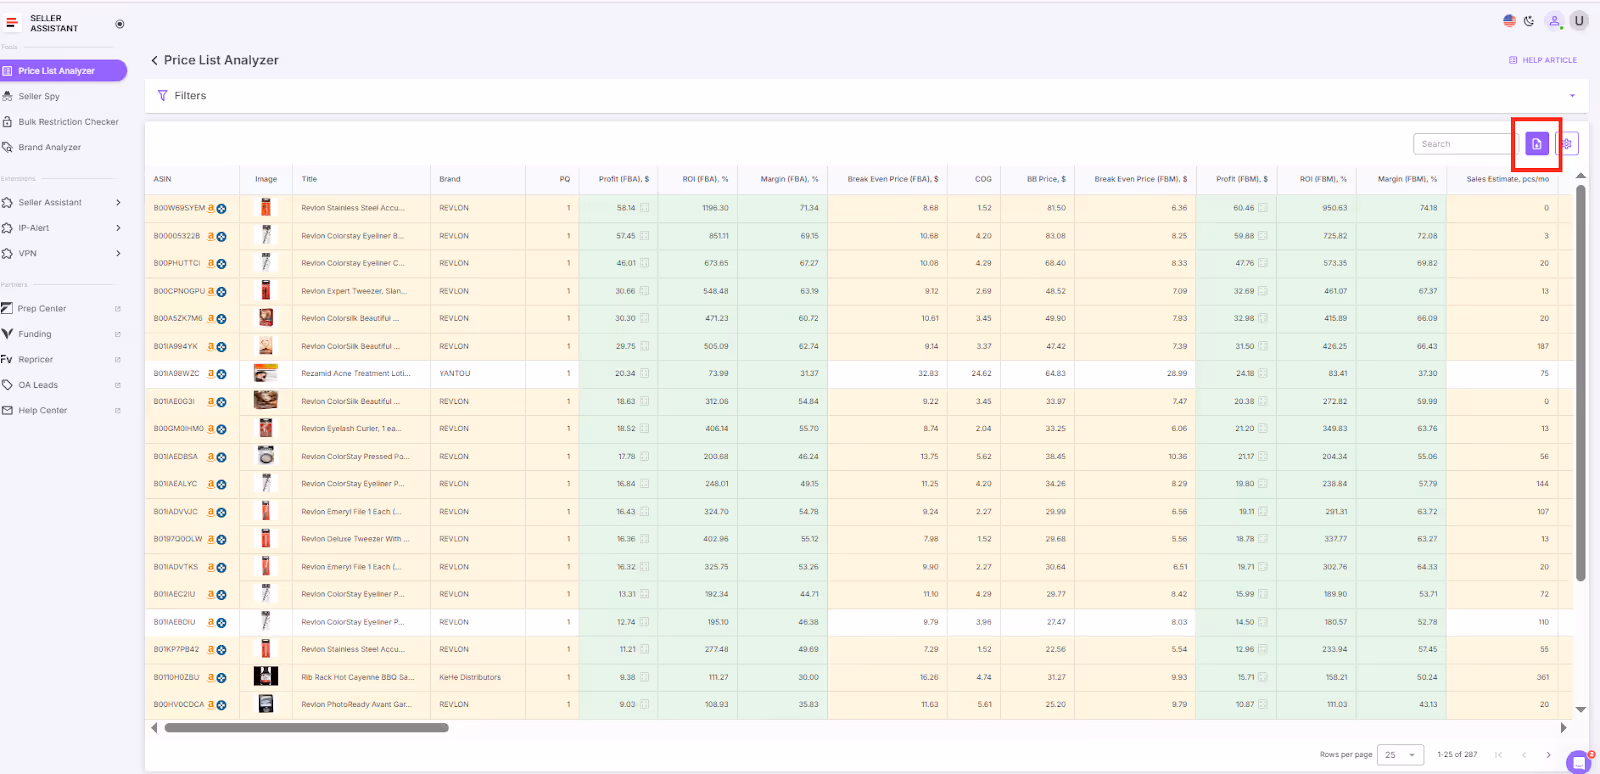Go back using Price List Analyzer arrow

coord(154,60)
